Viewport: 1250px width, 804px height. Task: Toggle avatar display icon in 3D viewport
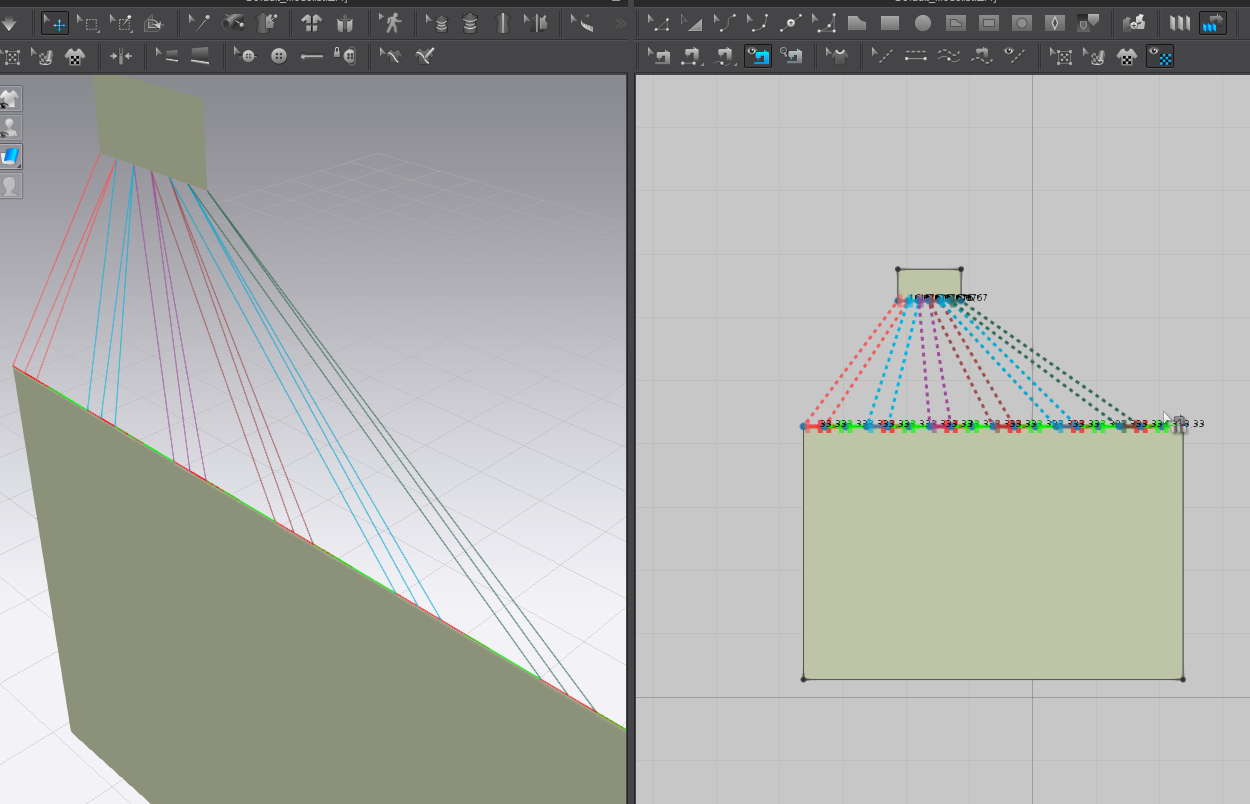tap(10, 128)
